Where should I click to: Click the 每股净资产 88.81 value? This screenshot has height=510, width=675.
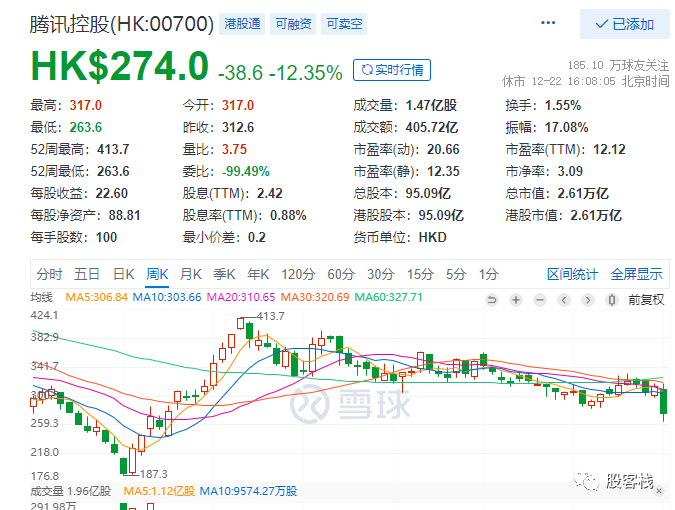tap(124, 215)
